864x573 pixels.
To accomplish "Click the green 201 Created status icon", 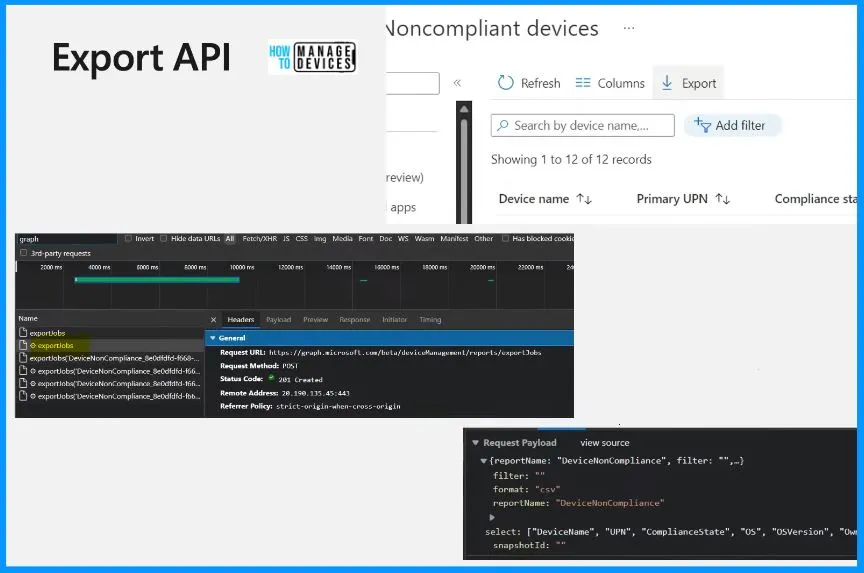I will [271, 378].
